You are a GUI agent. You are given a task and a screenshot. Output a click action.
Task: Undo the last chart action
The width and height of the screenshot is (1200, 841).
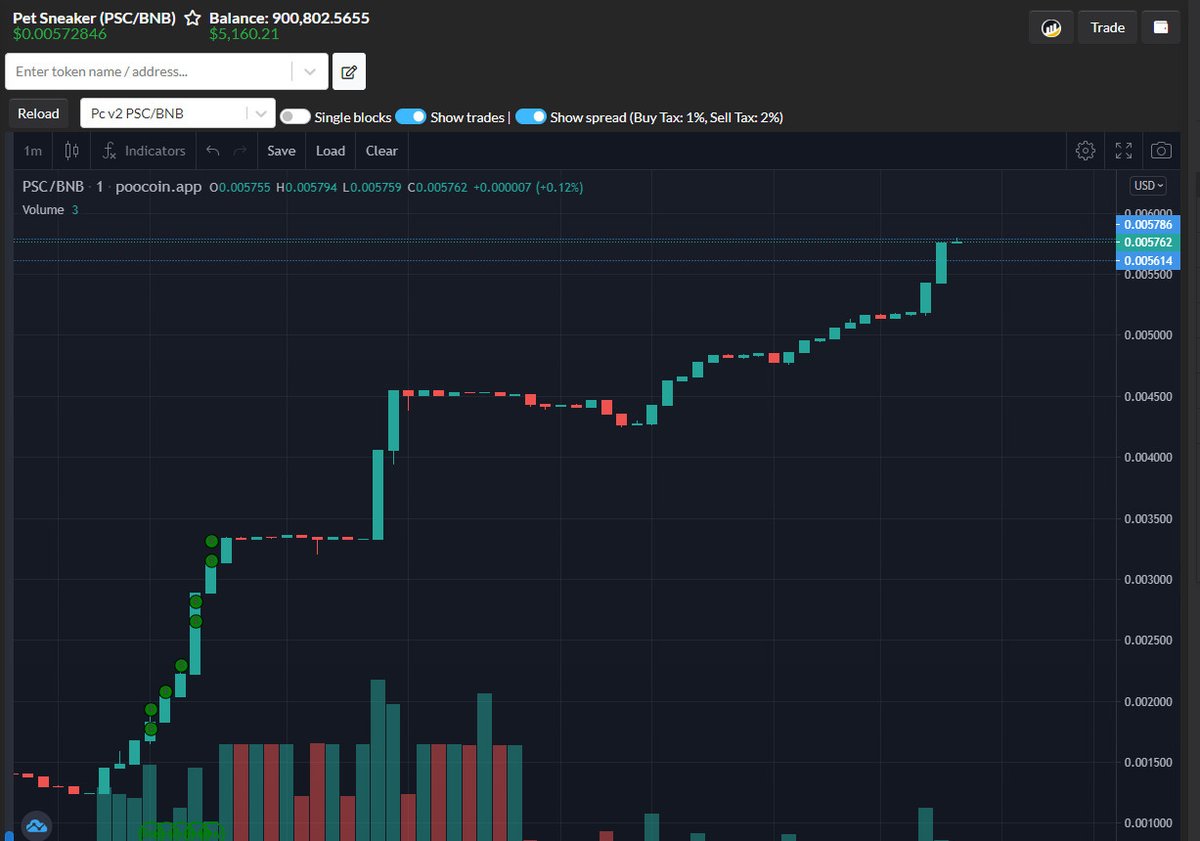click(x=212, y=151)
